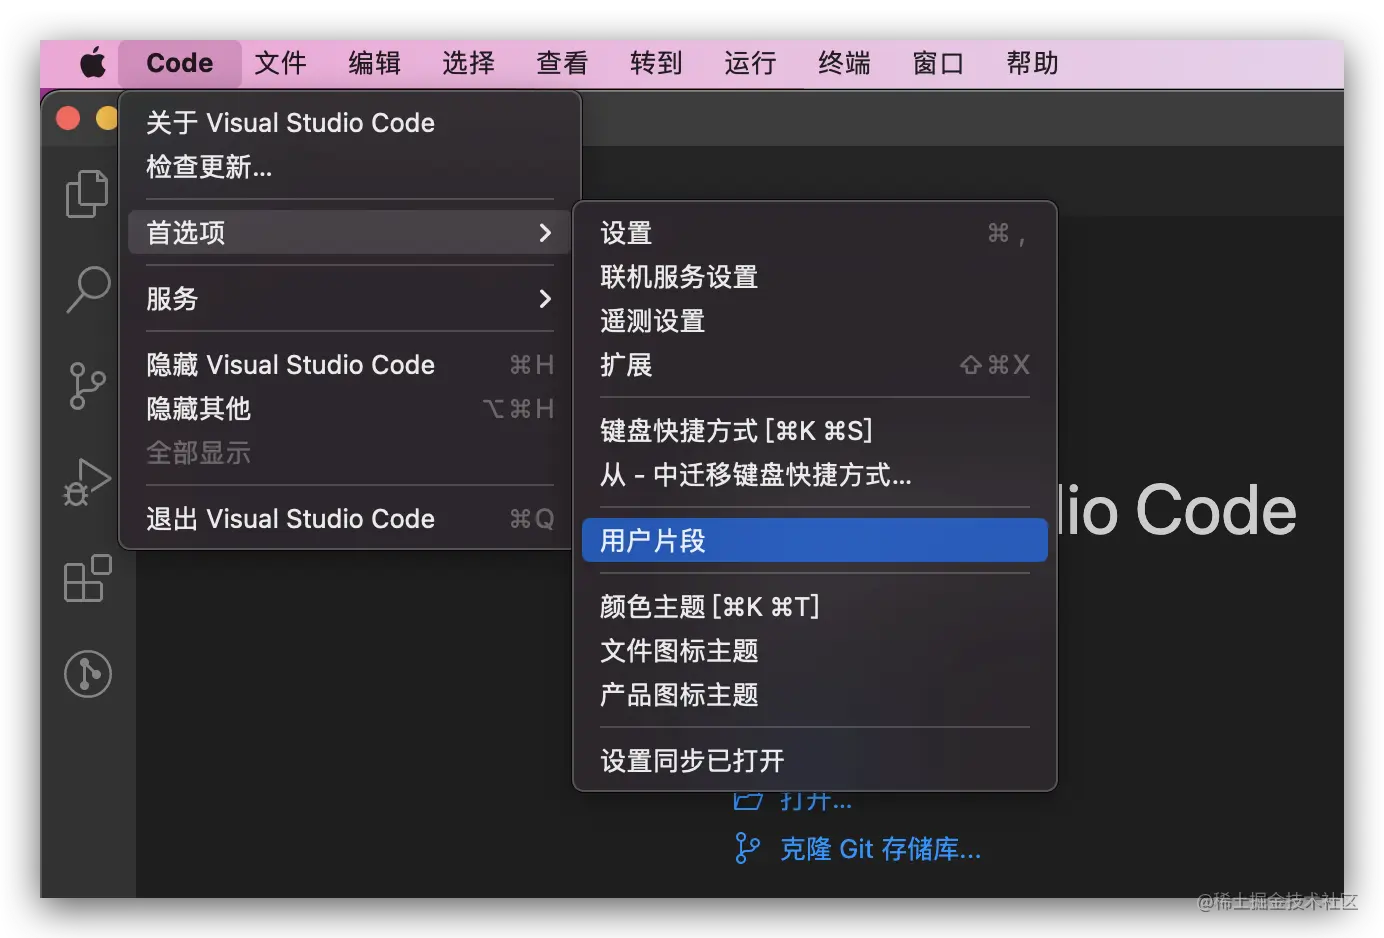Select 联机服务设置

click(814, 277)
